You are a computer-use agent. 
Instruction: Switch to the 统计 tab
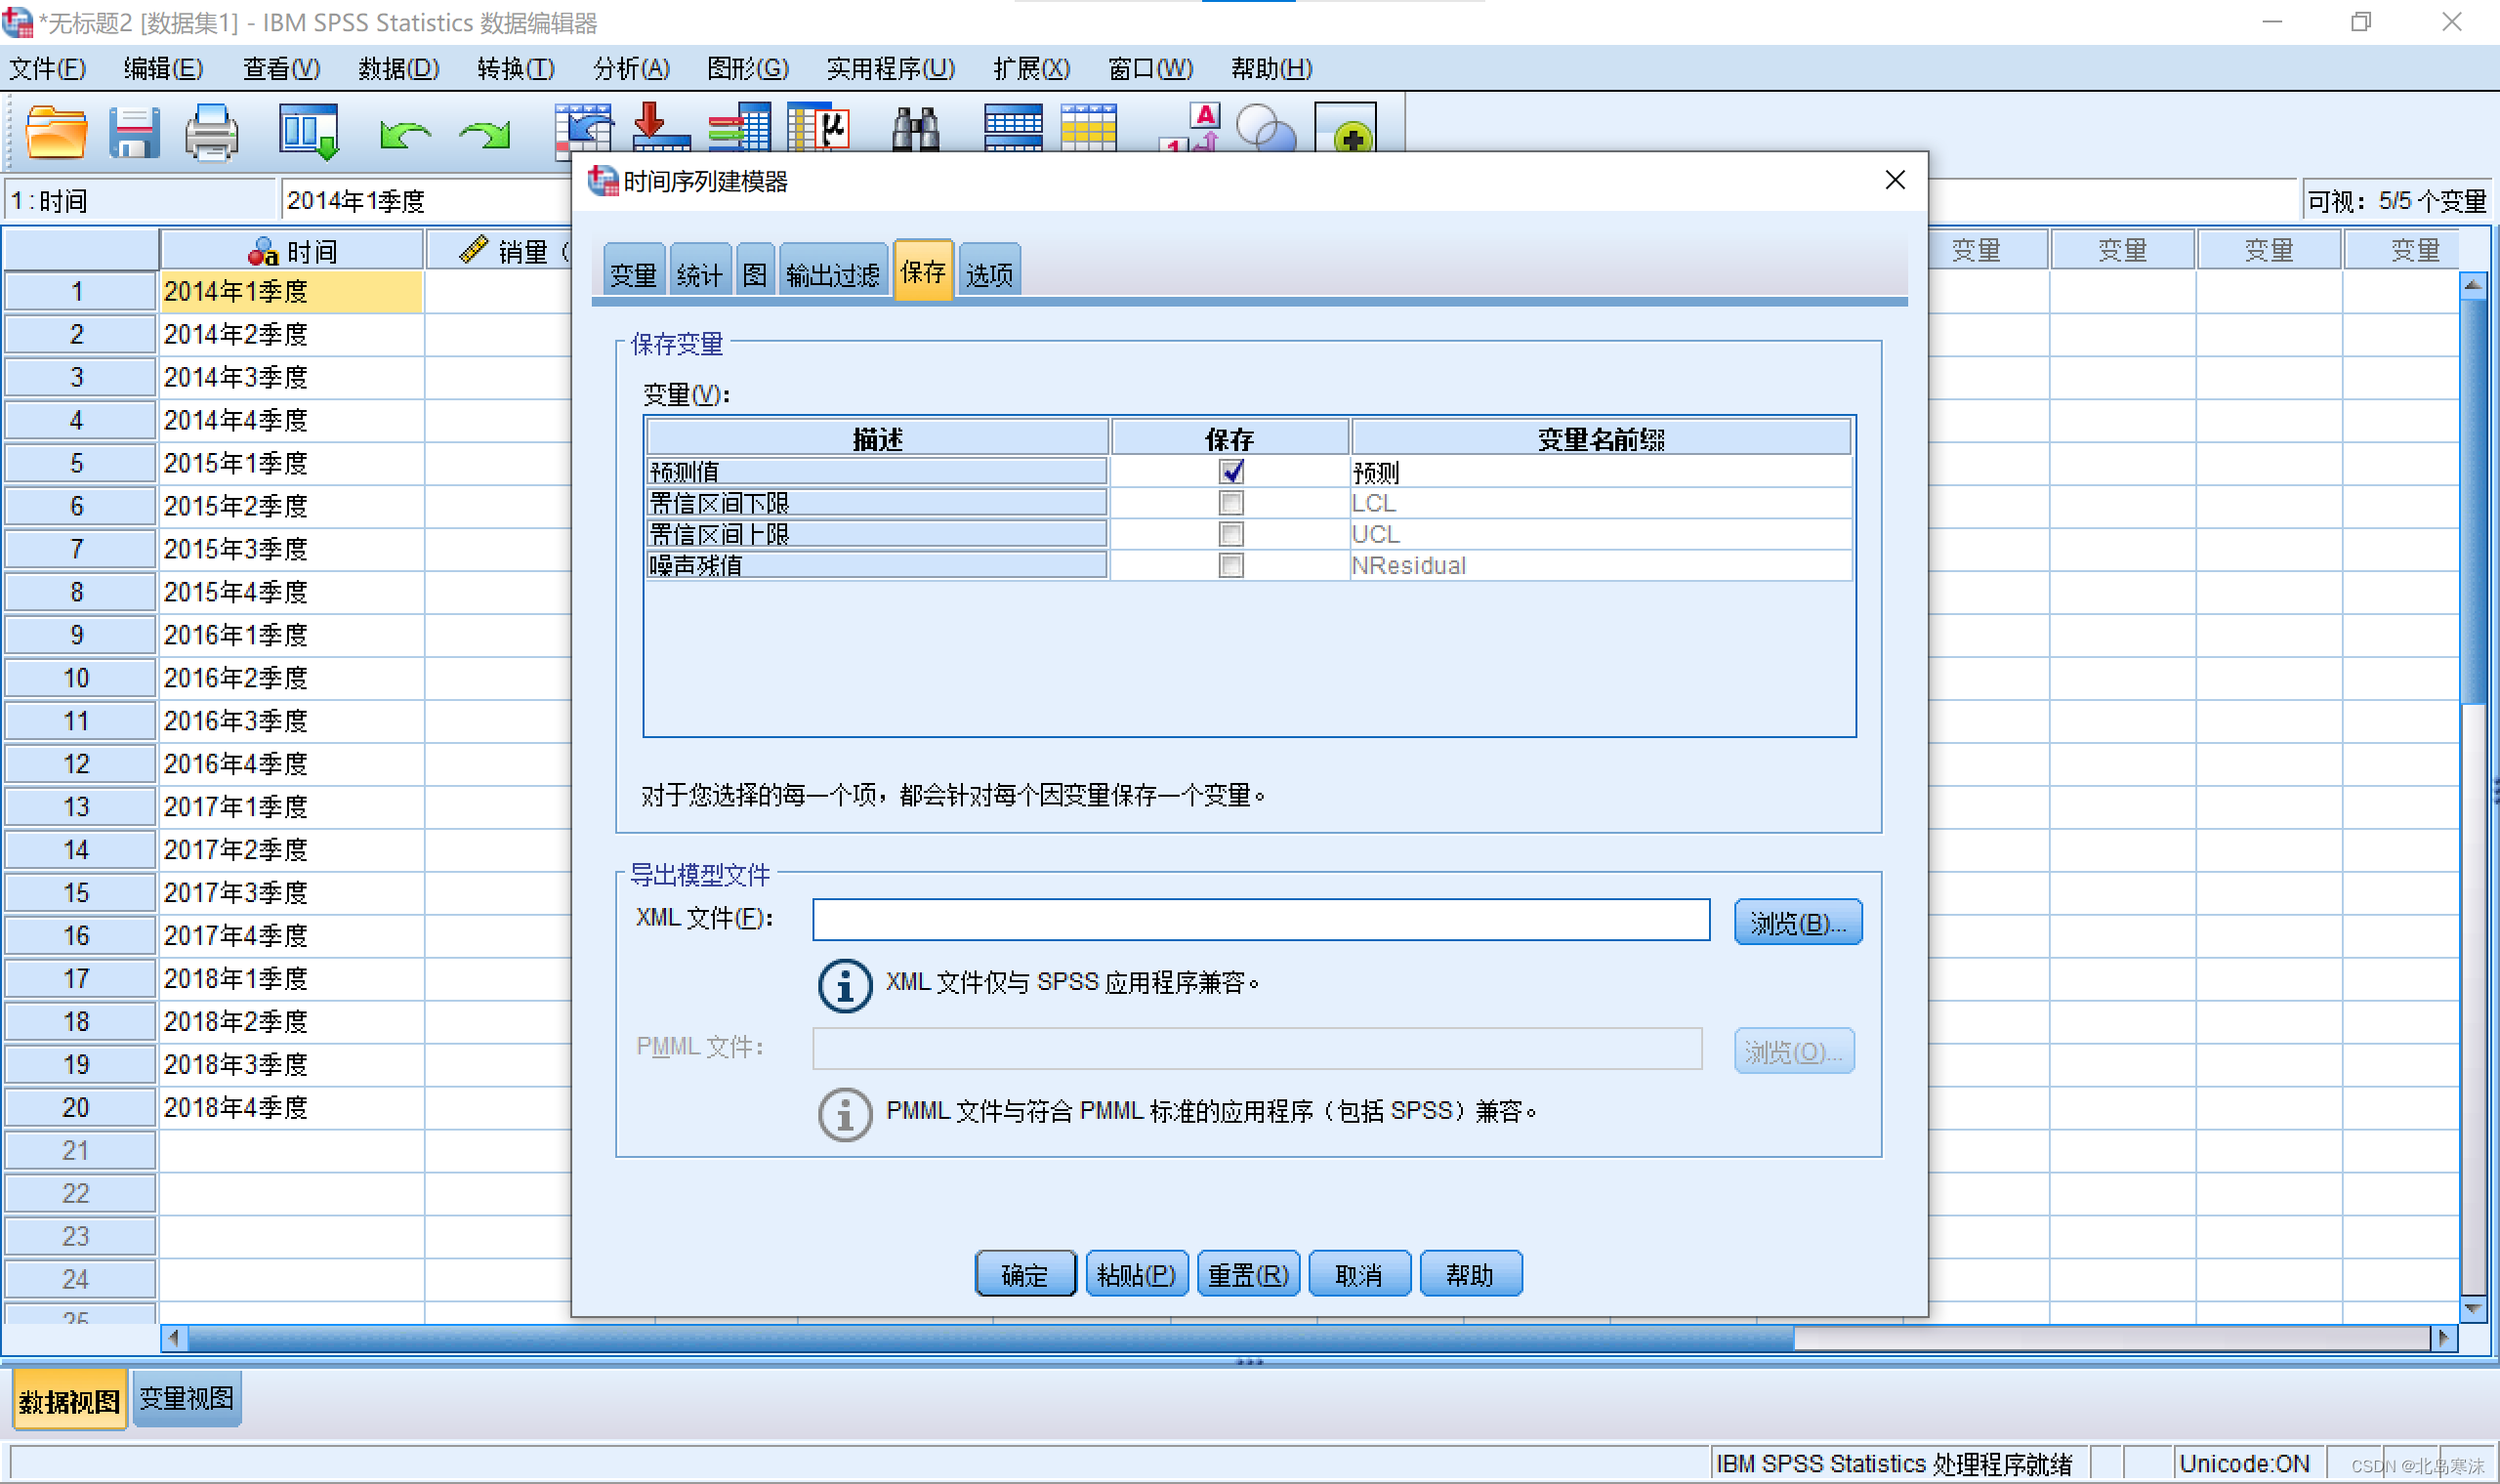pyautogui.click(x=699, y=273)
